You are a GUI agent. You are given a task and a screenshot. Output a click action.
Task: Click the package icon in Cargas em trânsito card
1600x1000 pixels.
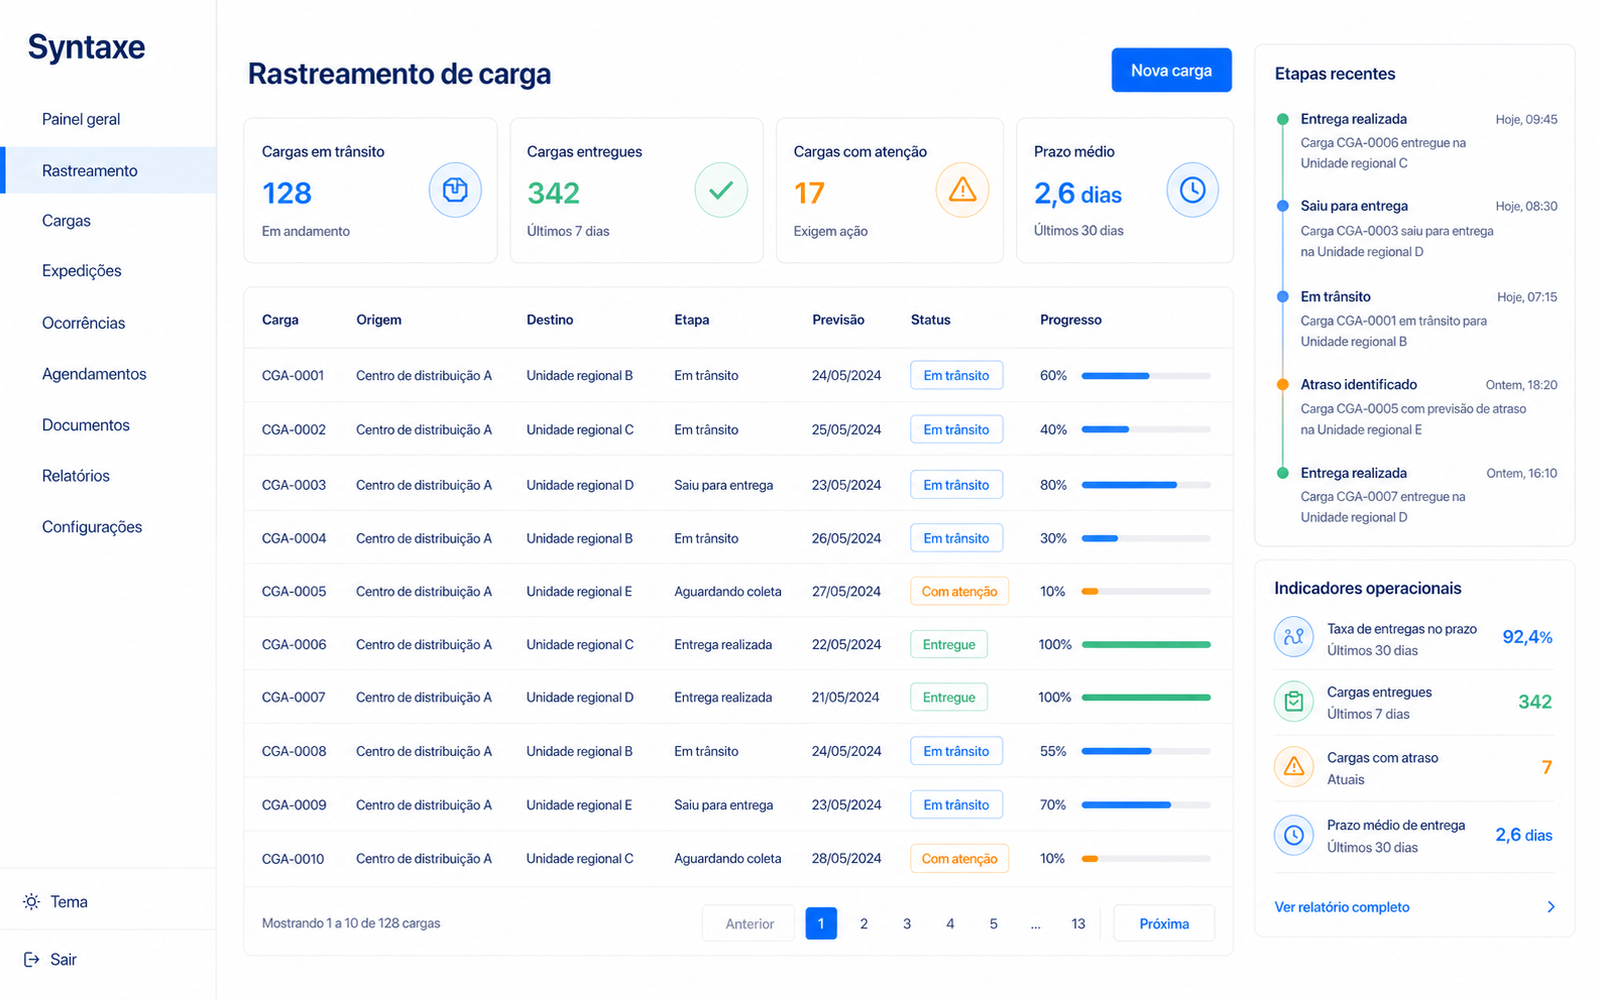tap(455, 190)
